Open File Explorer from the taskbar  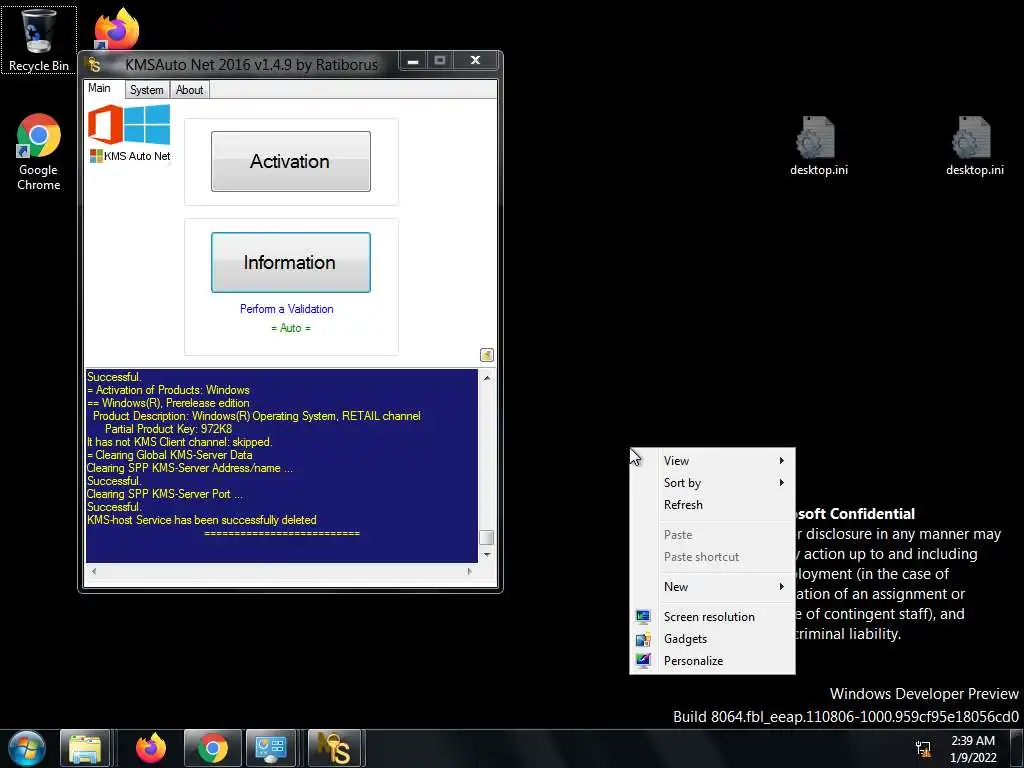coord(85,748)
